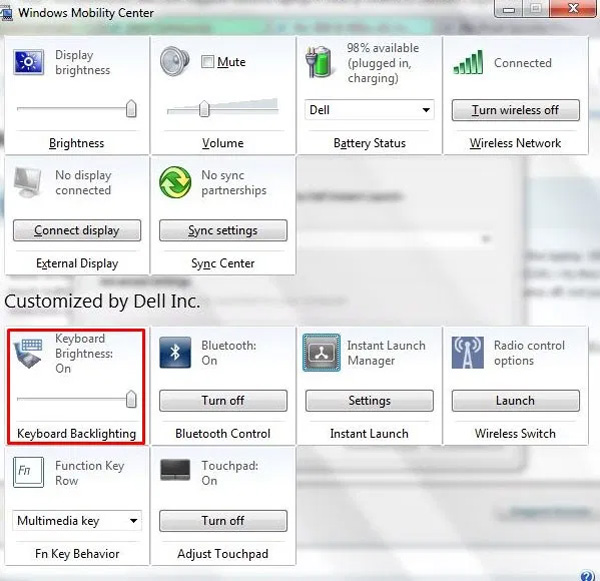Click the Adjust Touchpad label
600x581 pixels.
[223, 554]
